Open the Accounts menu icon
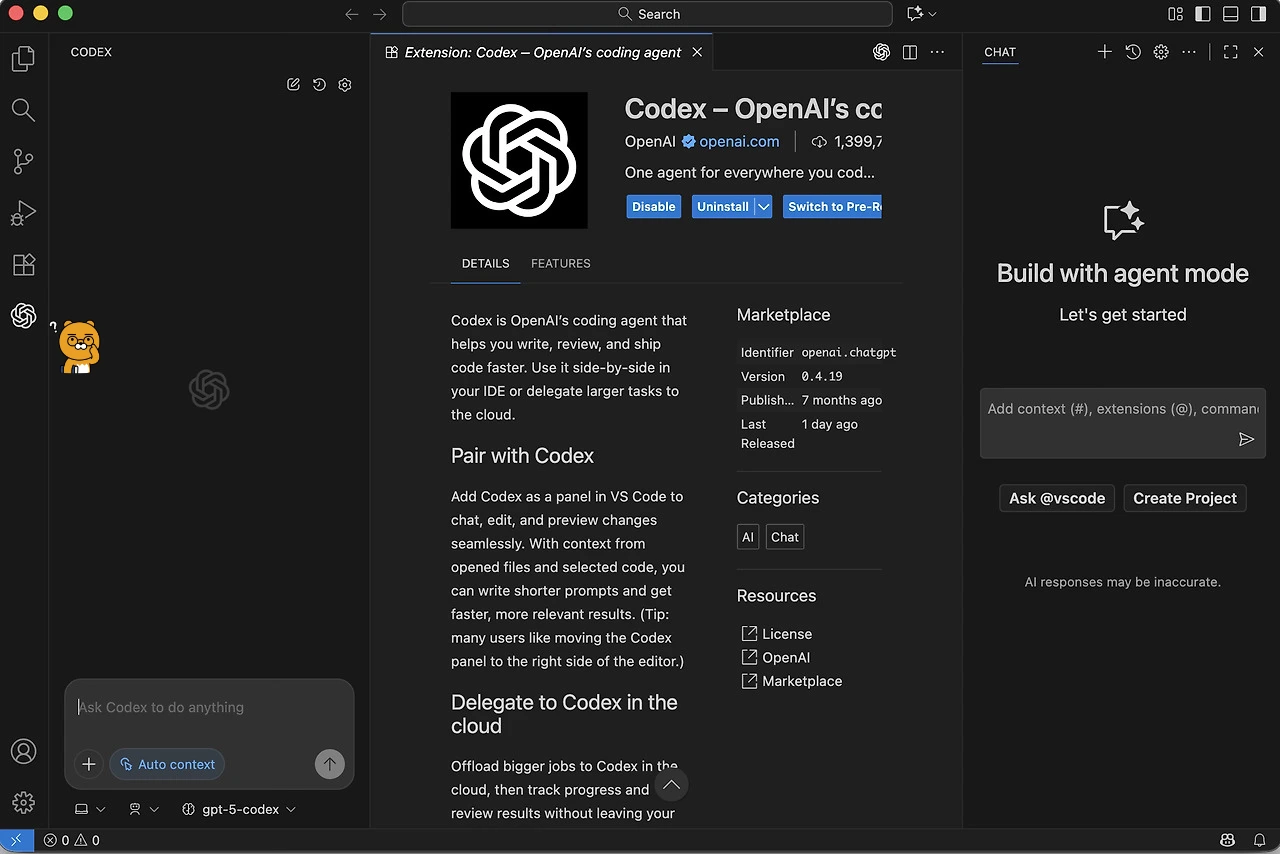 pos(23,752)
